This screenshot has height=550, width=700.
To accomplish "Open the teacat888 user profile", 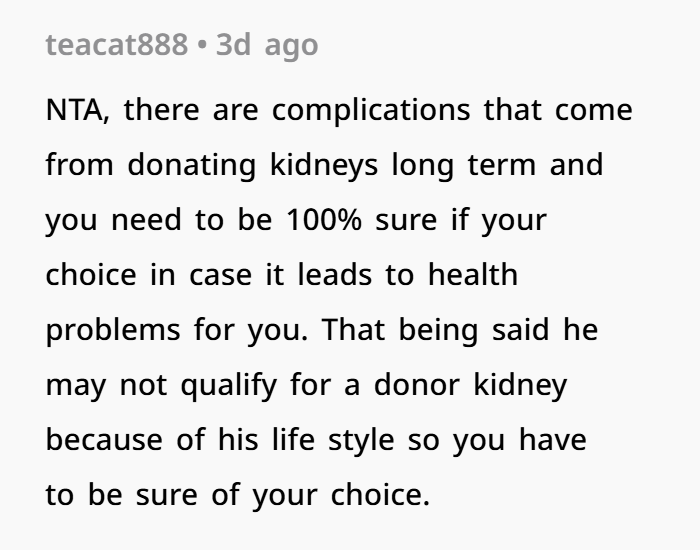I will pos(115,46).
